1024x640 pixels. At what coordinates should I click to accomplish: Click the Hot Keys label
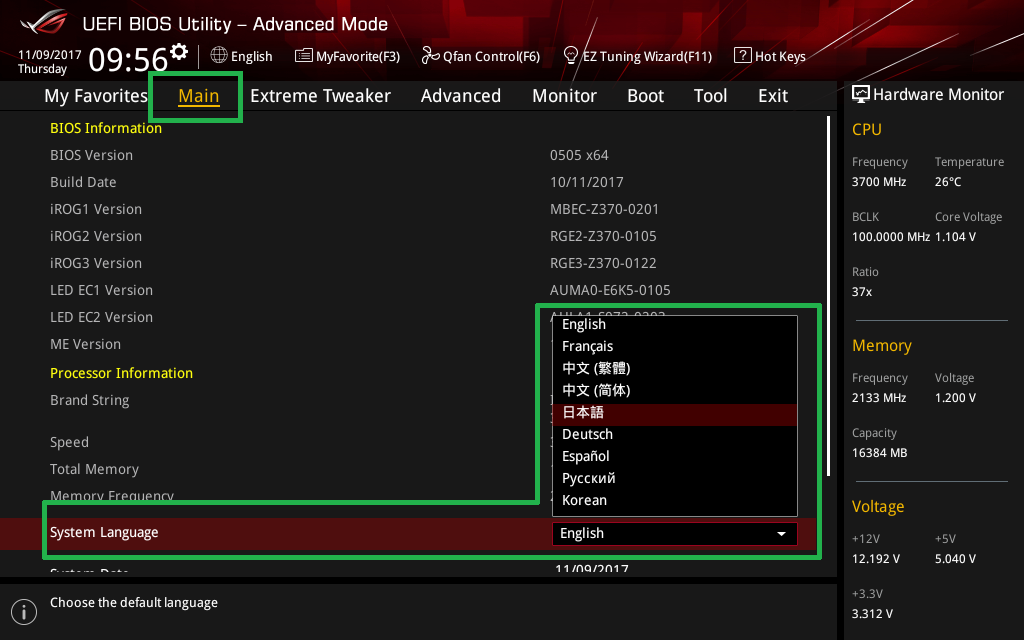pos(780,56)
